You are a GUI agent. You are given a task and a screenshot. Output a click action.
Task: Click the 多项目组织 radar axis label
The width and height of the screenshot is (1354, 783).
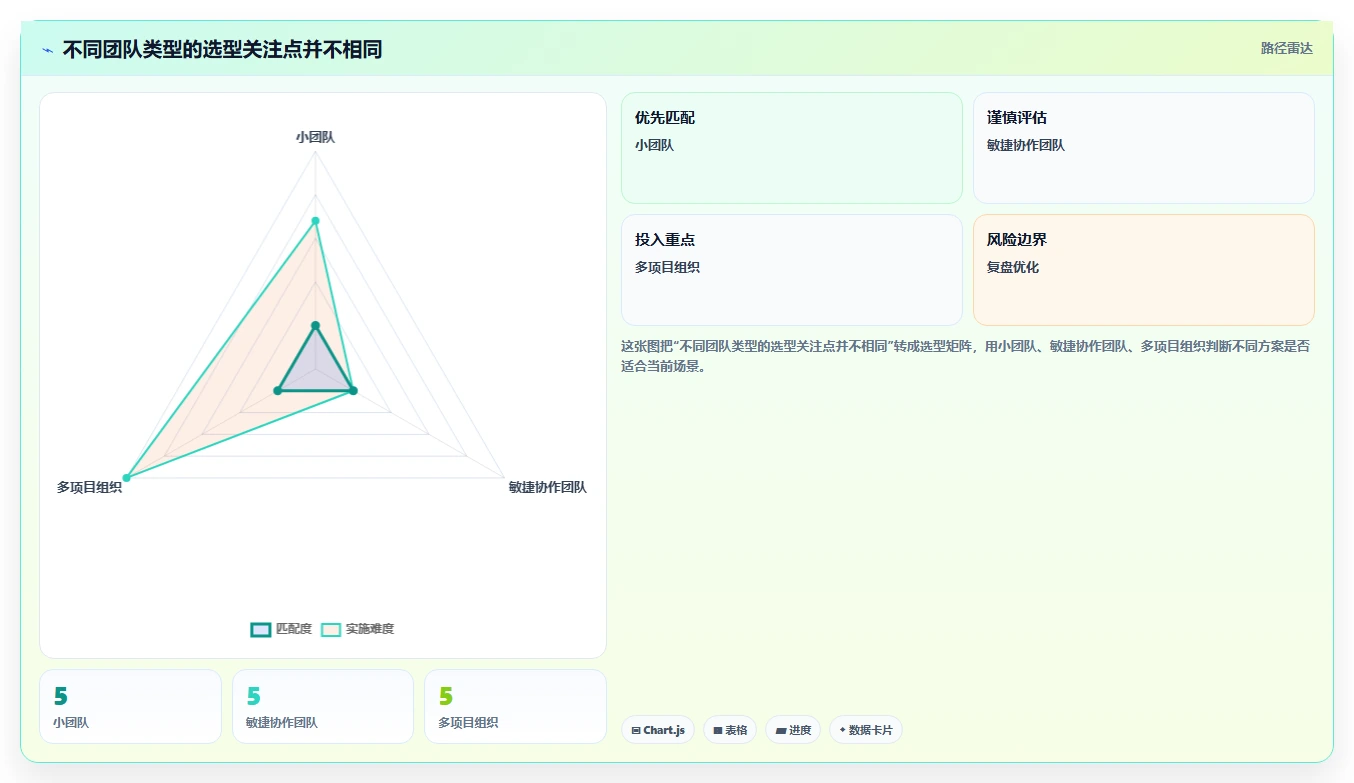[x=89, y=487]
